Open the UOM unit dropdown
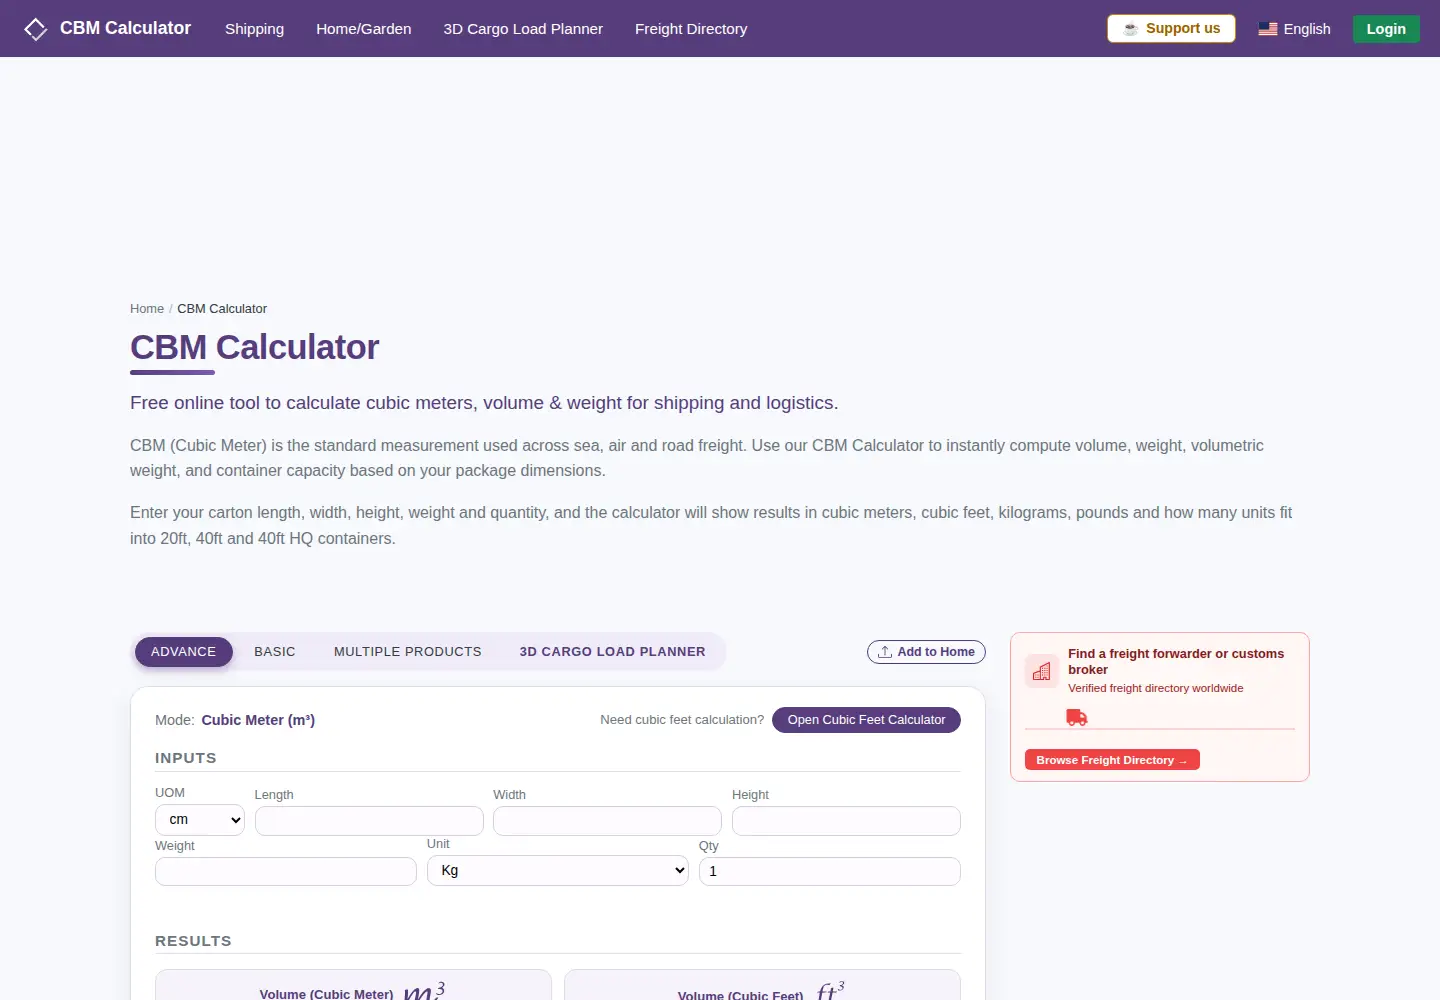 (x=200, y=820)
